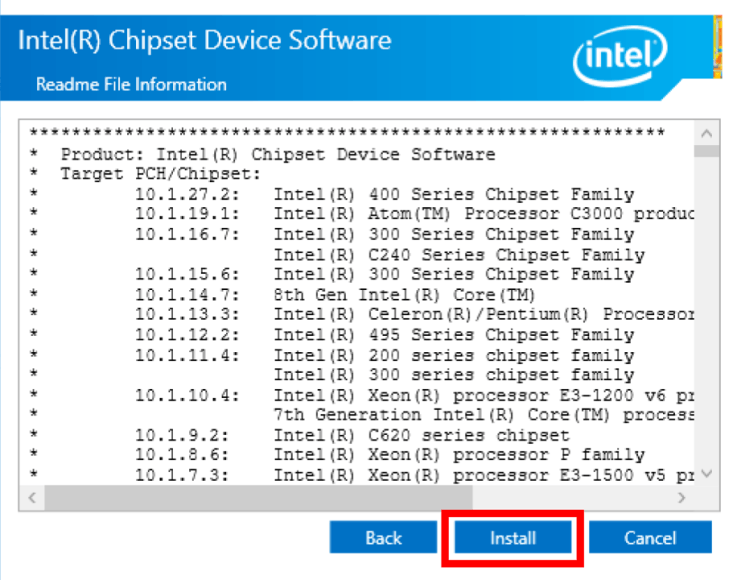This screenshot has height=580, width=737.
Task: Go Back to previous step
Action: tap(383, 537)
